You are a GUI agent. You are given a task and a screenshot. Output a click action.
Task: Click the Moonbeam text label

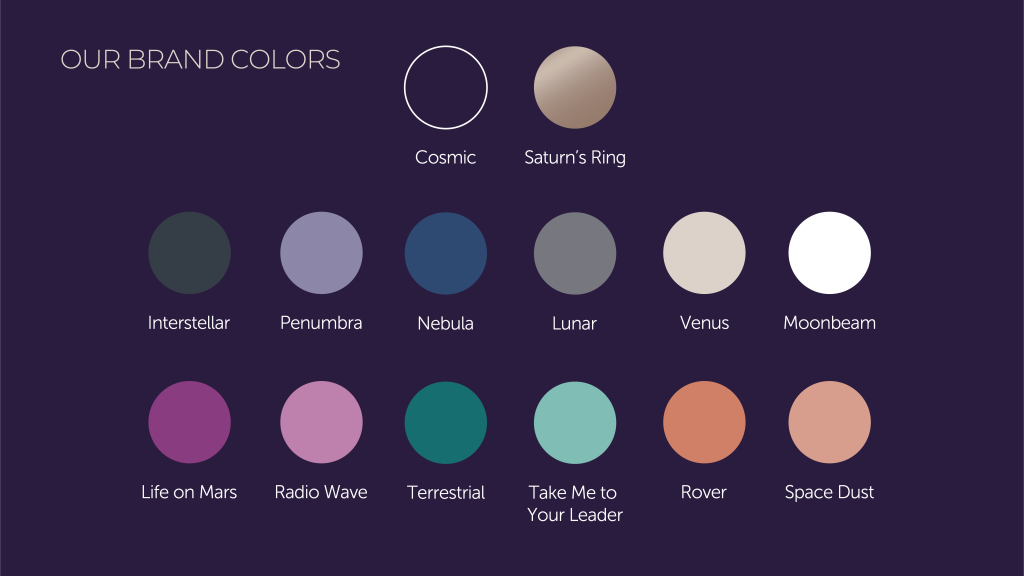click(x=829, y=323)
